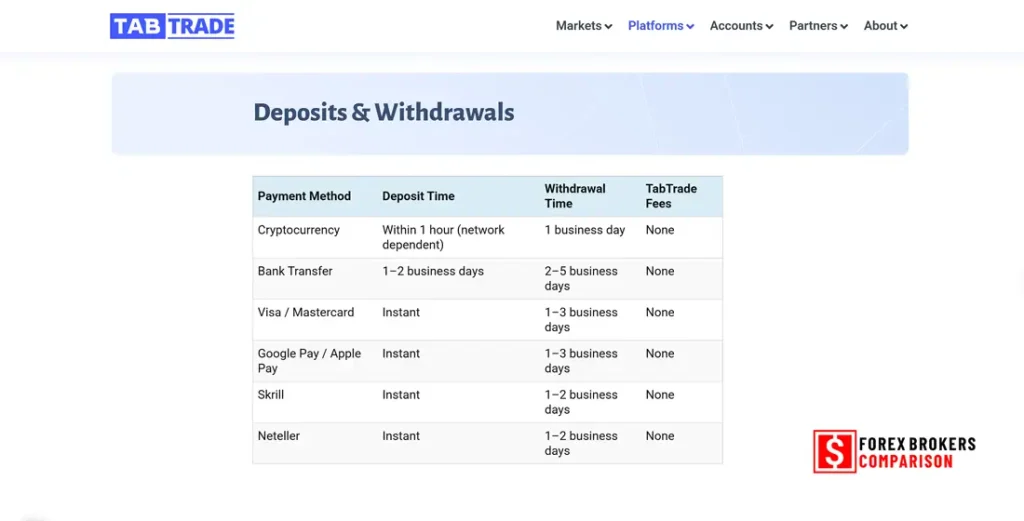Click the TabTrade logo
1024x521 pixels.
[x=172, y=26]
